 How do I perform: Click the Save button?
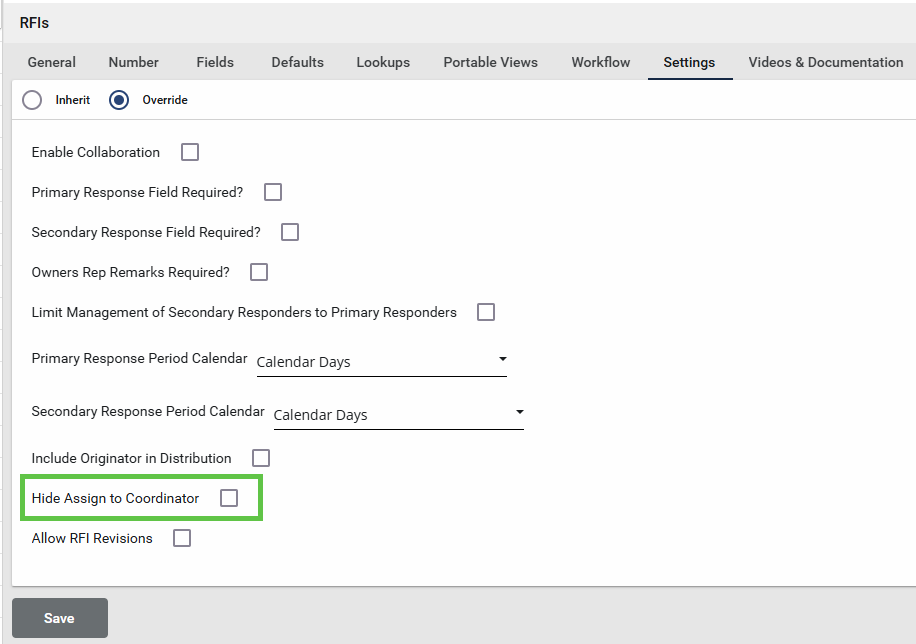coord(59,618)
